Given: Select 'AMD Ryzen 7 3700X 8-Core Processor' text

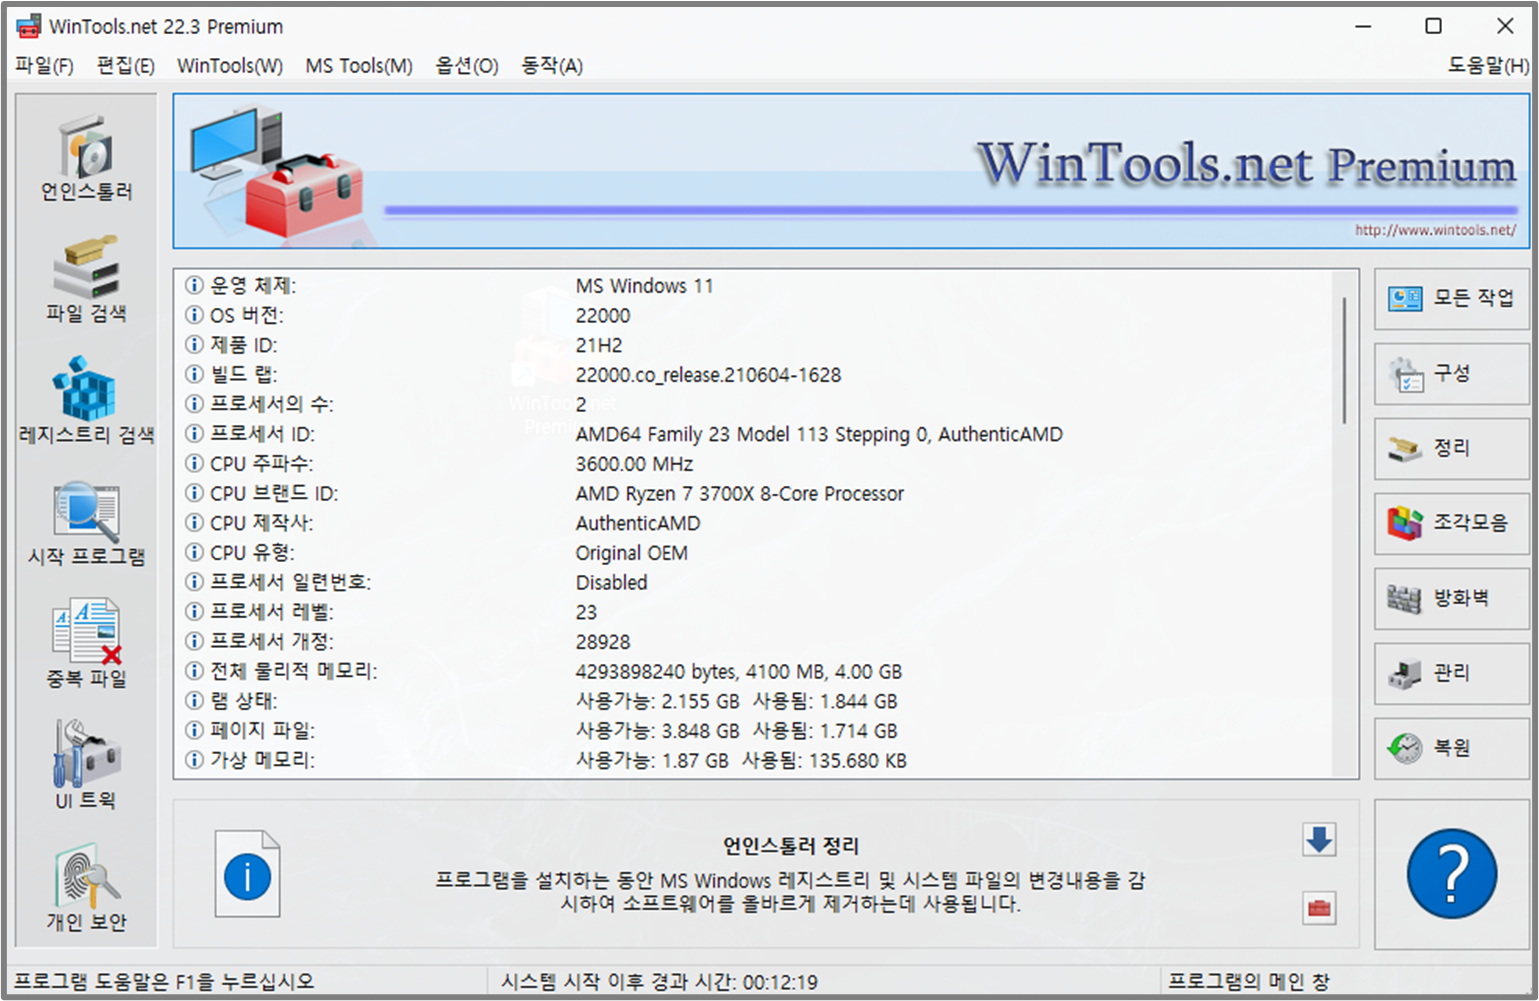Looking at the screenshot, I should [x=740, y=494].
